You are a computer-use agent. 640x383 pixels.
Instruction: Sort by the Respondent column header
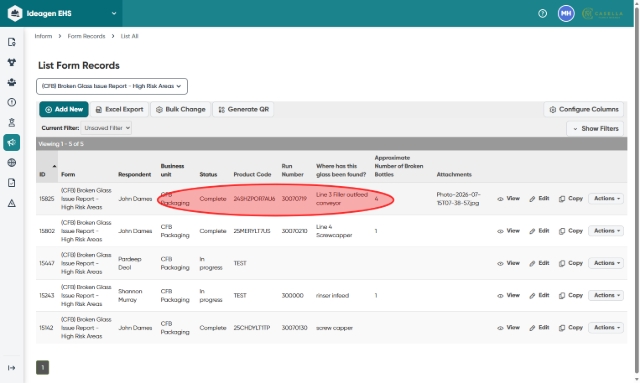(x=135, y=174)
